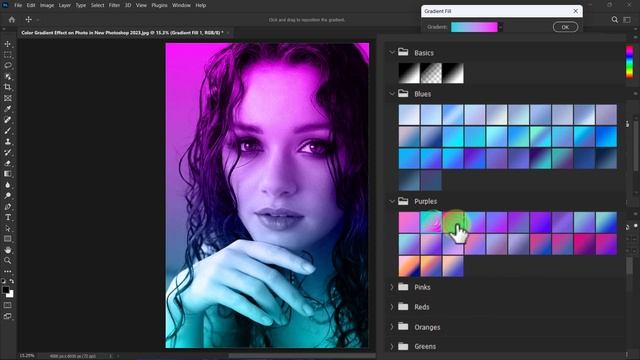Collapse the Blues gradient folder
This screenshot has height=360, width=640.
[x=392, y=93]
